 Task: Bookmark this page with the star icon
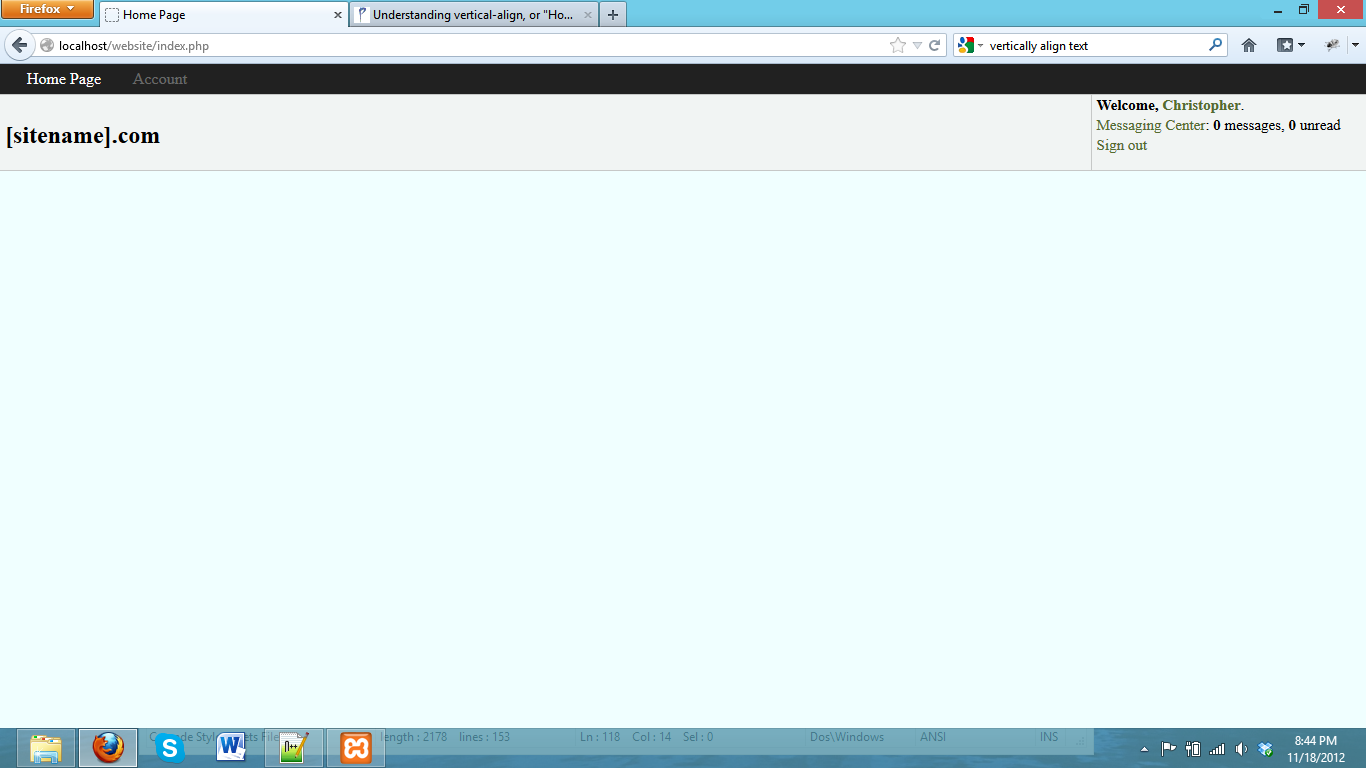coord(897,45)
